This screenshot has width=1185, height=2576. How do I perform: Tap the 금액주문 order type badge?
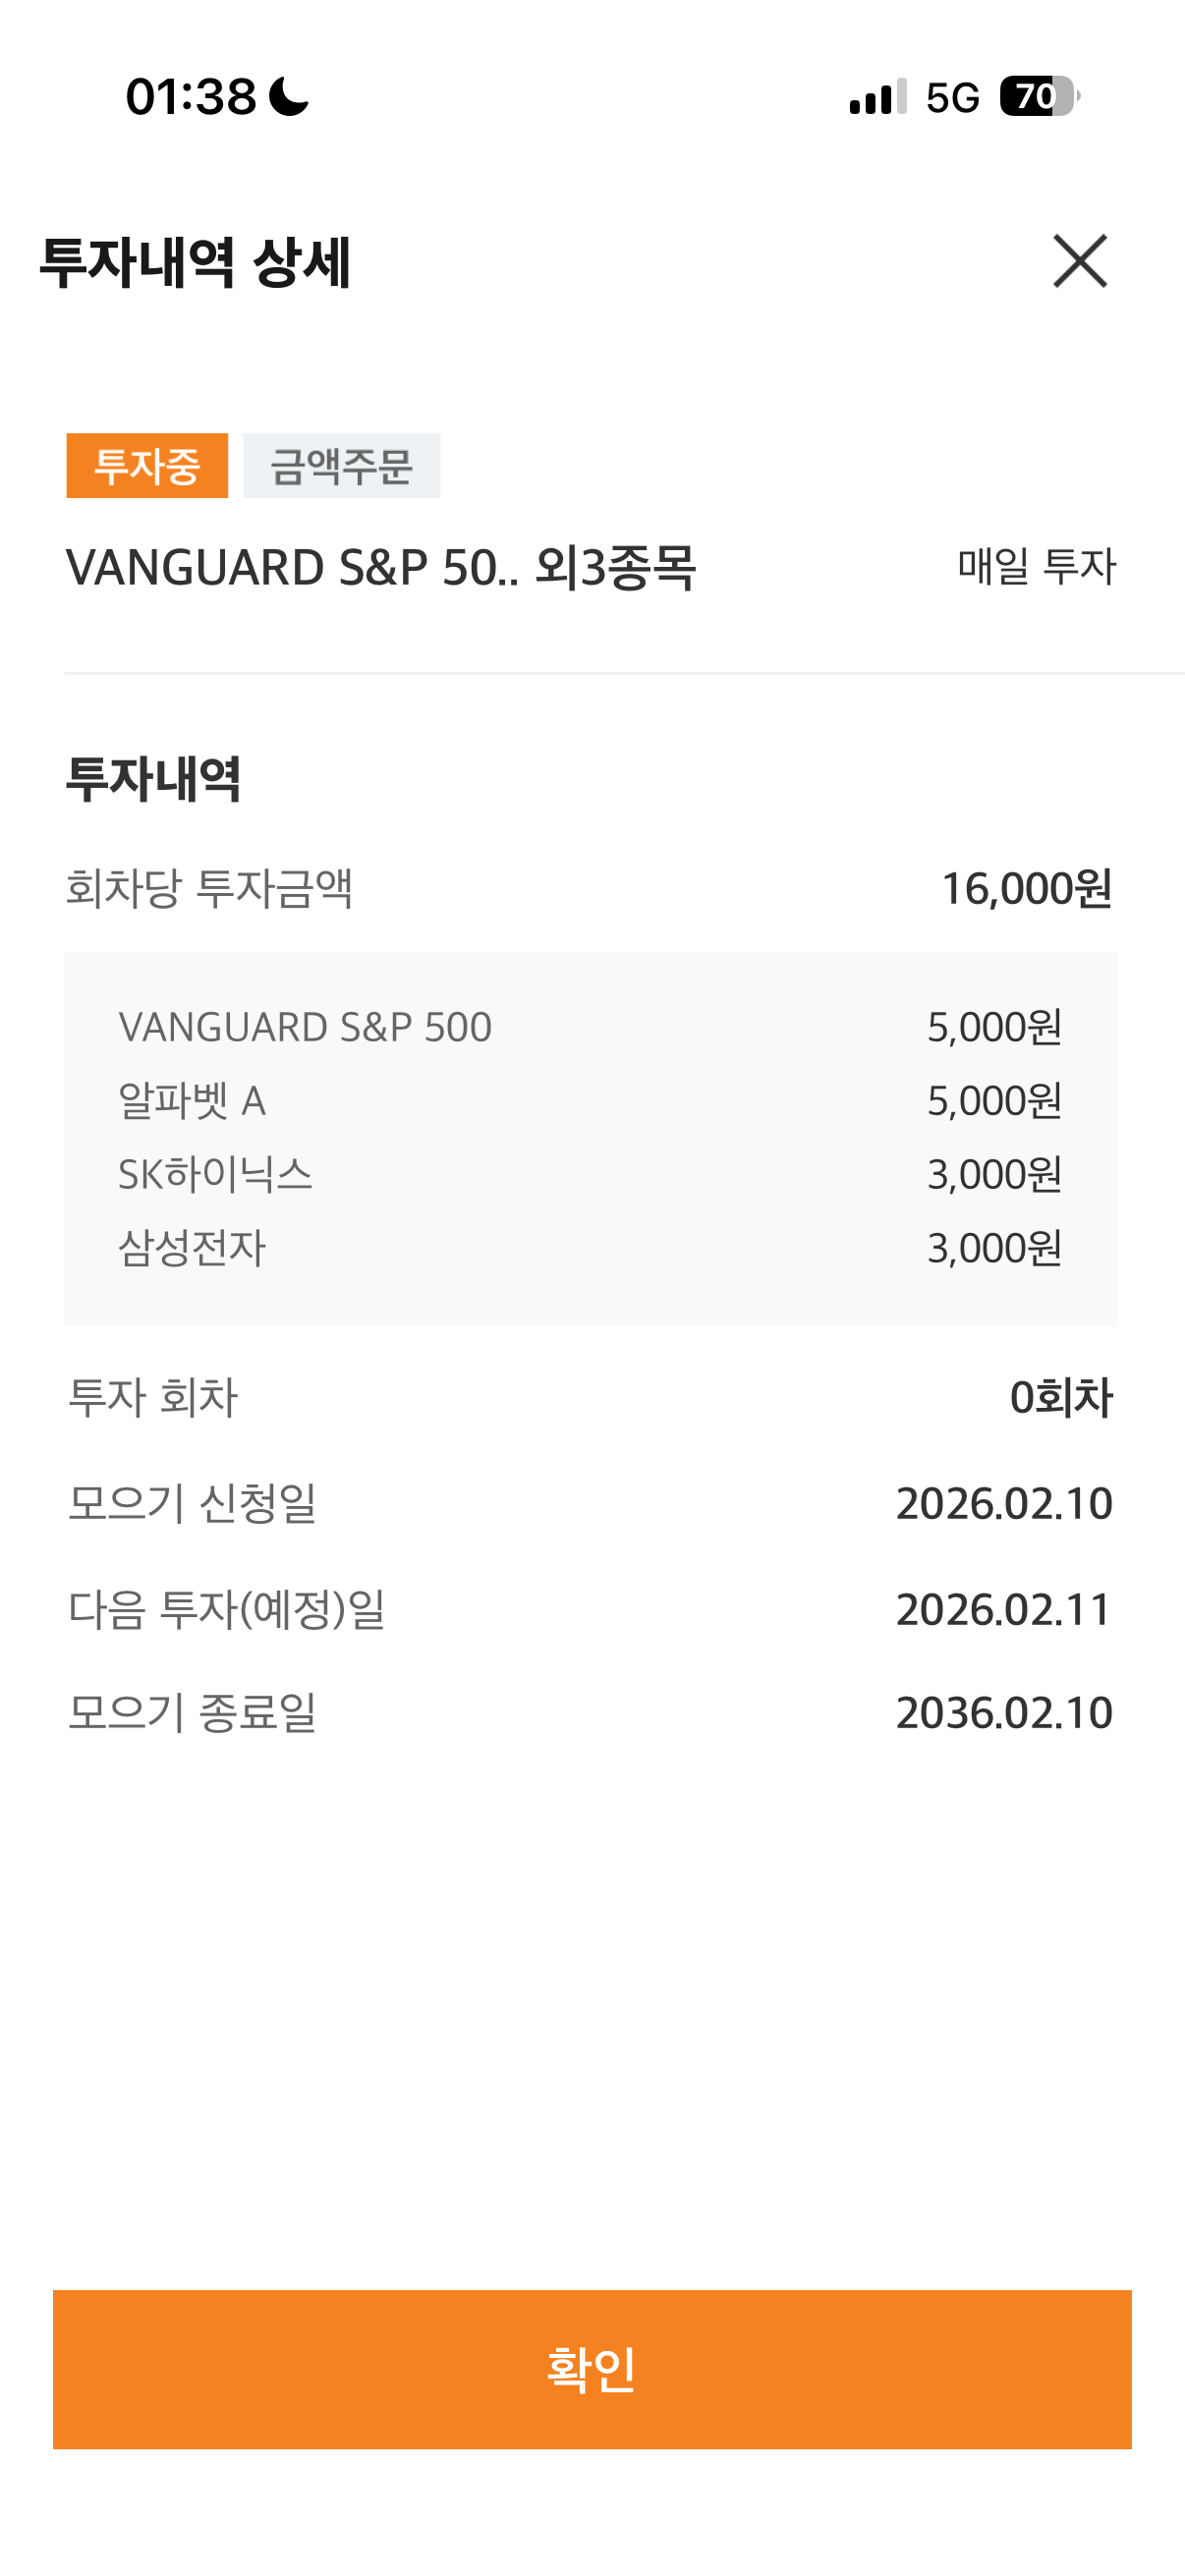point(341,466)
